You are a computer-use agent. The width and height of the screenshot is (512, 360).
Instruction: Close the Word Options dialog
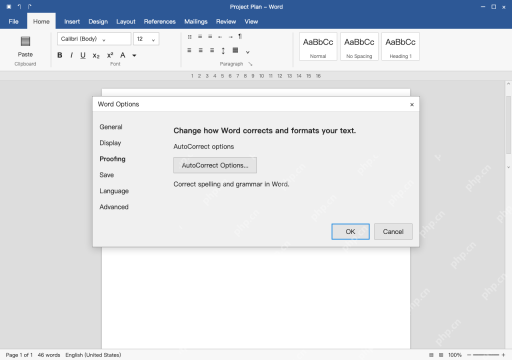click(412, 105)
